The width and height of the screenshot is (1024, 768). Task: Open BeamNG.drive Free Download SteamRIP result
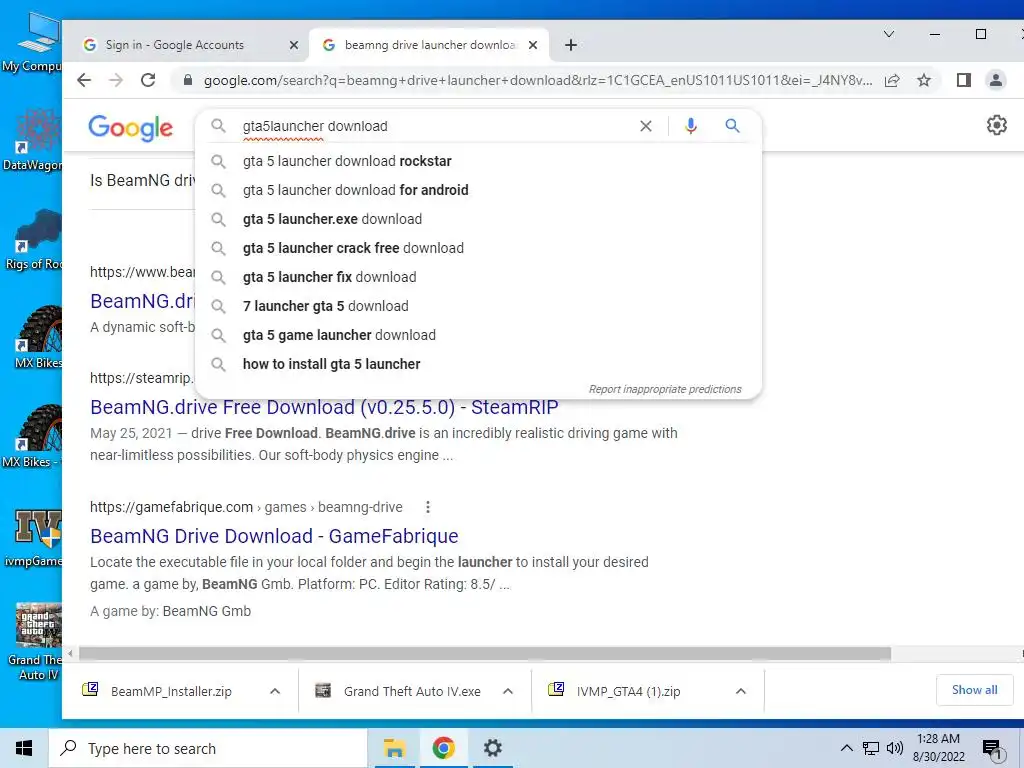click(324, 407)
